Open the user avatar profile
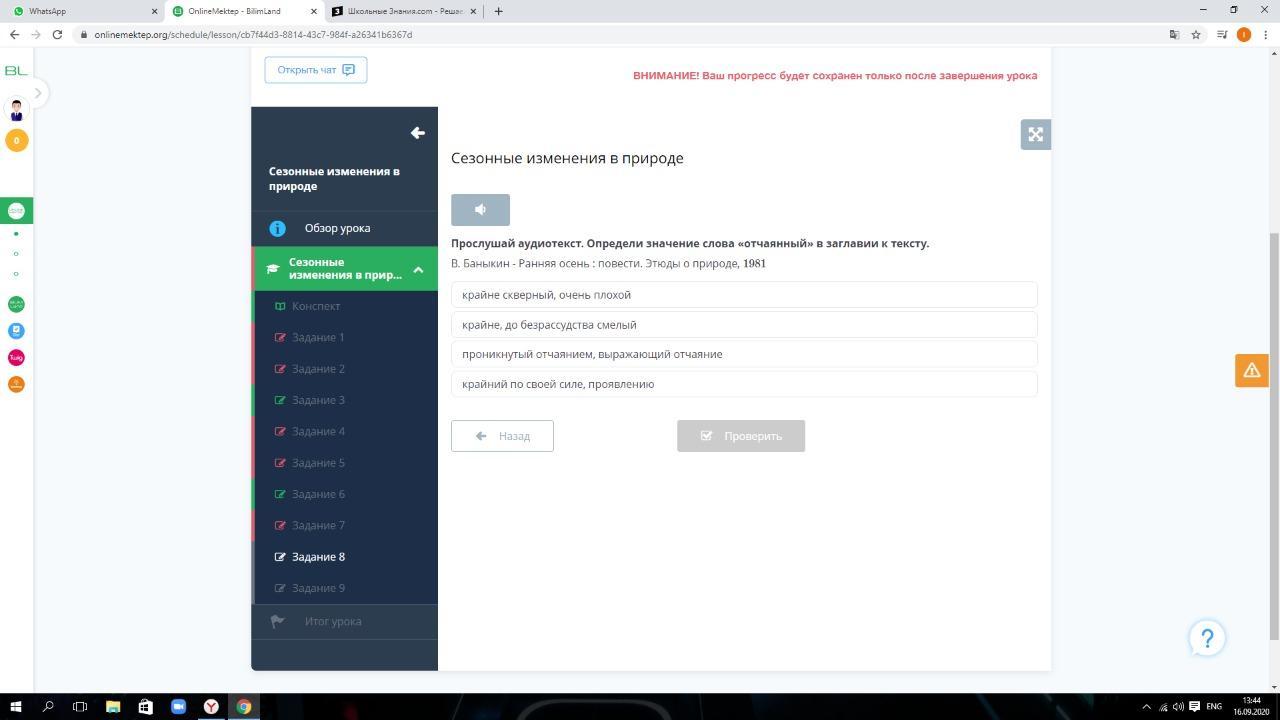Viewport: 1280px width, 720px height. [x=16, y=110]
